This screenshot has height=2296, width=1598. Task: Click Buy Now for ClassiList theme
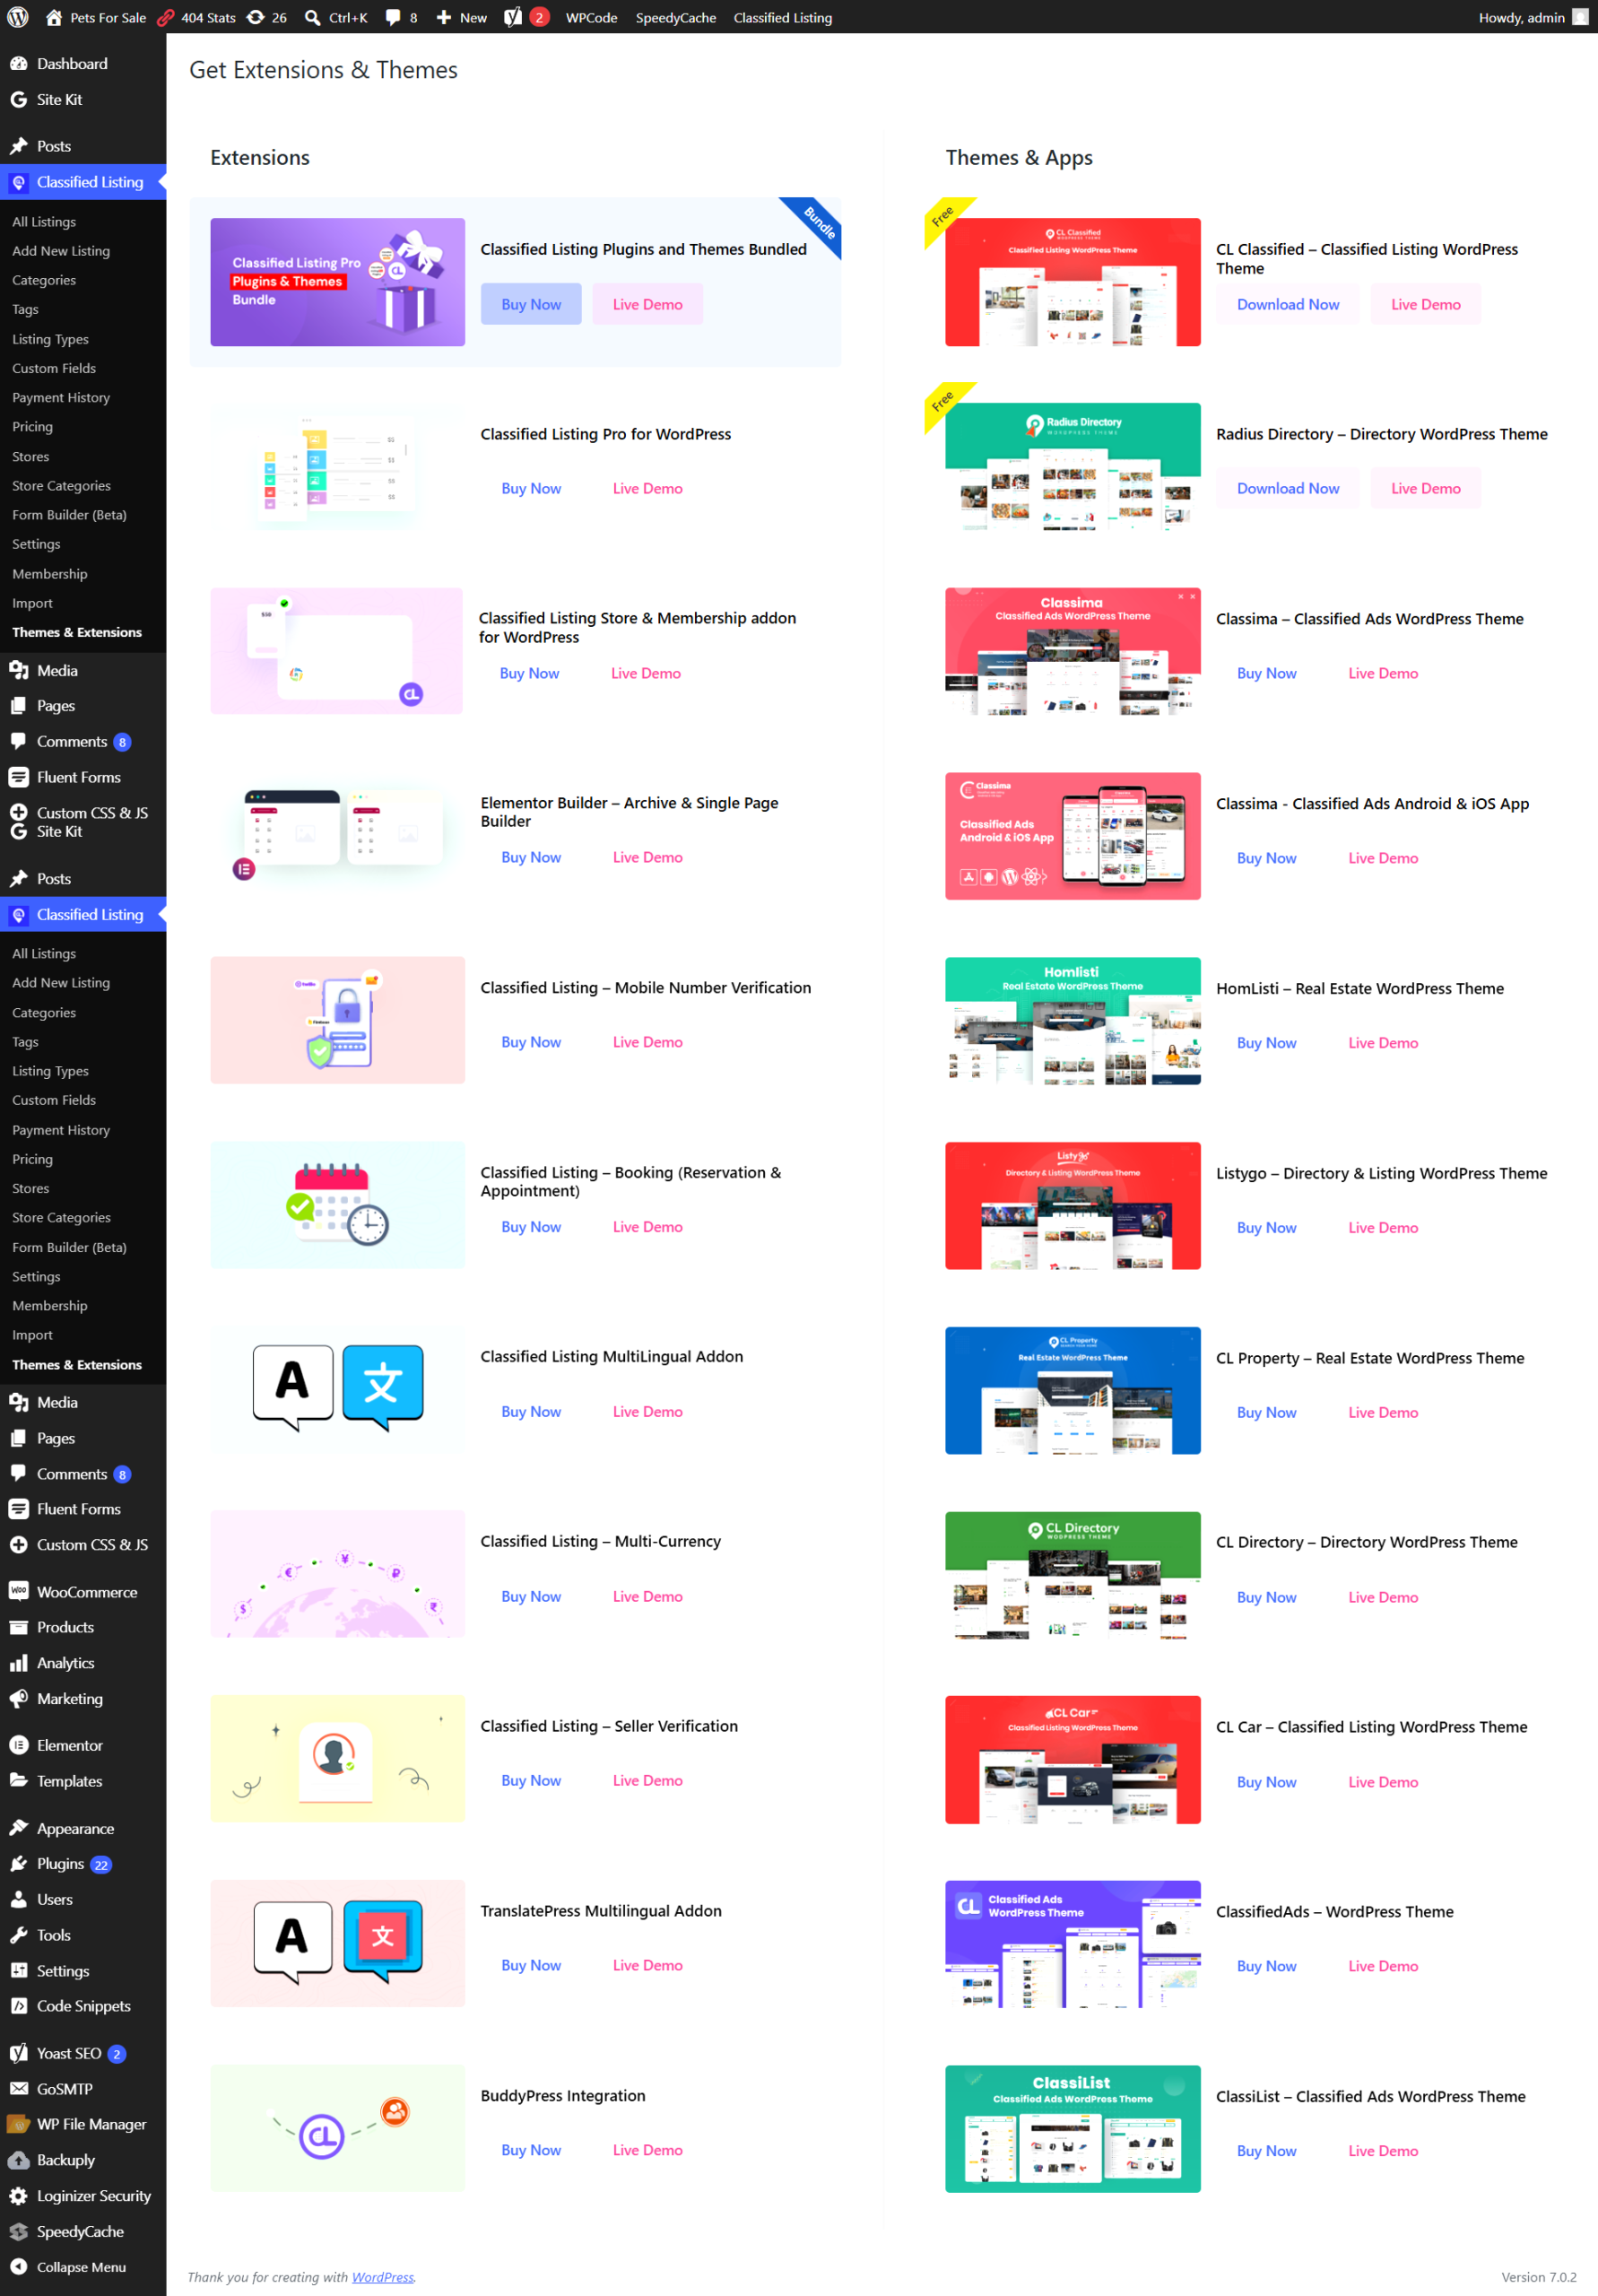[x=1266, y=2151]
